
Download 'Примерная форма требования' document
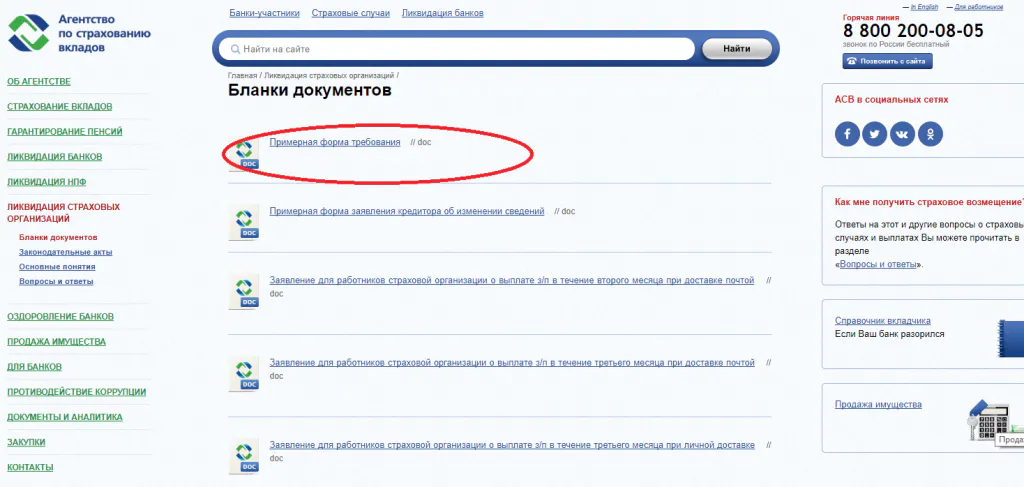click(x=335, y=142)
